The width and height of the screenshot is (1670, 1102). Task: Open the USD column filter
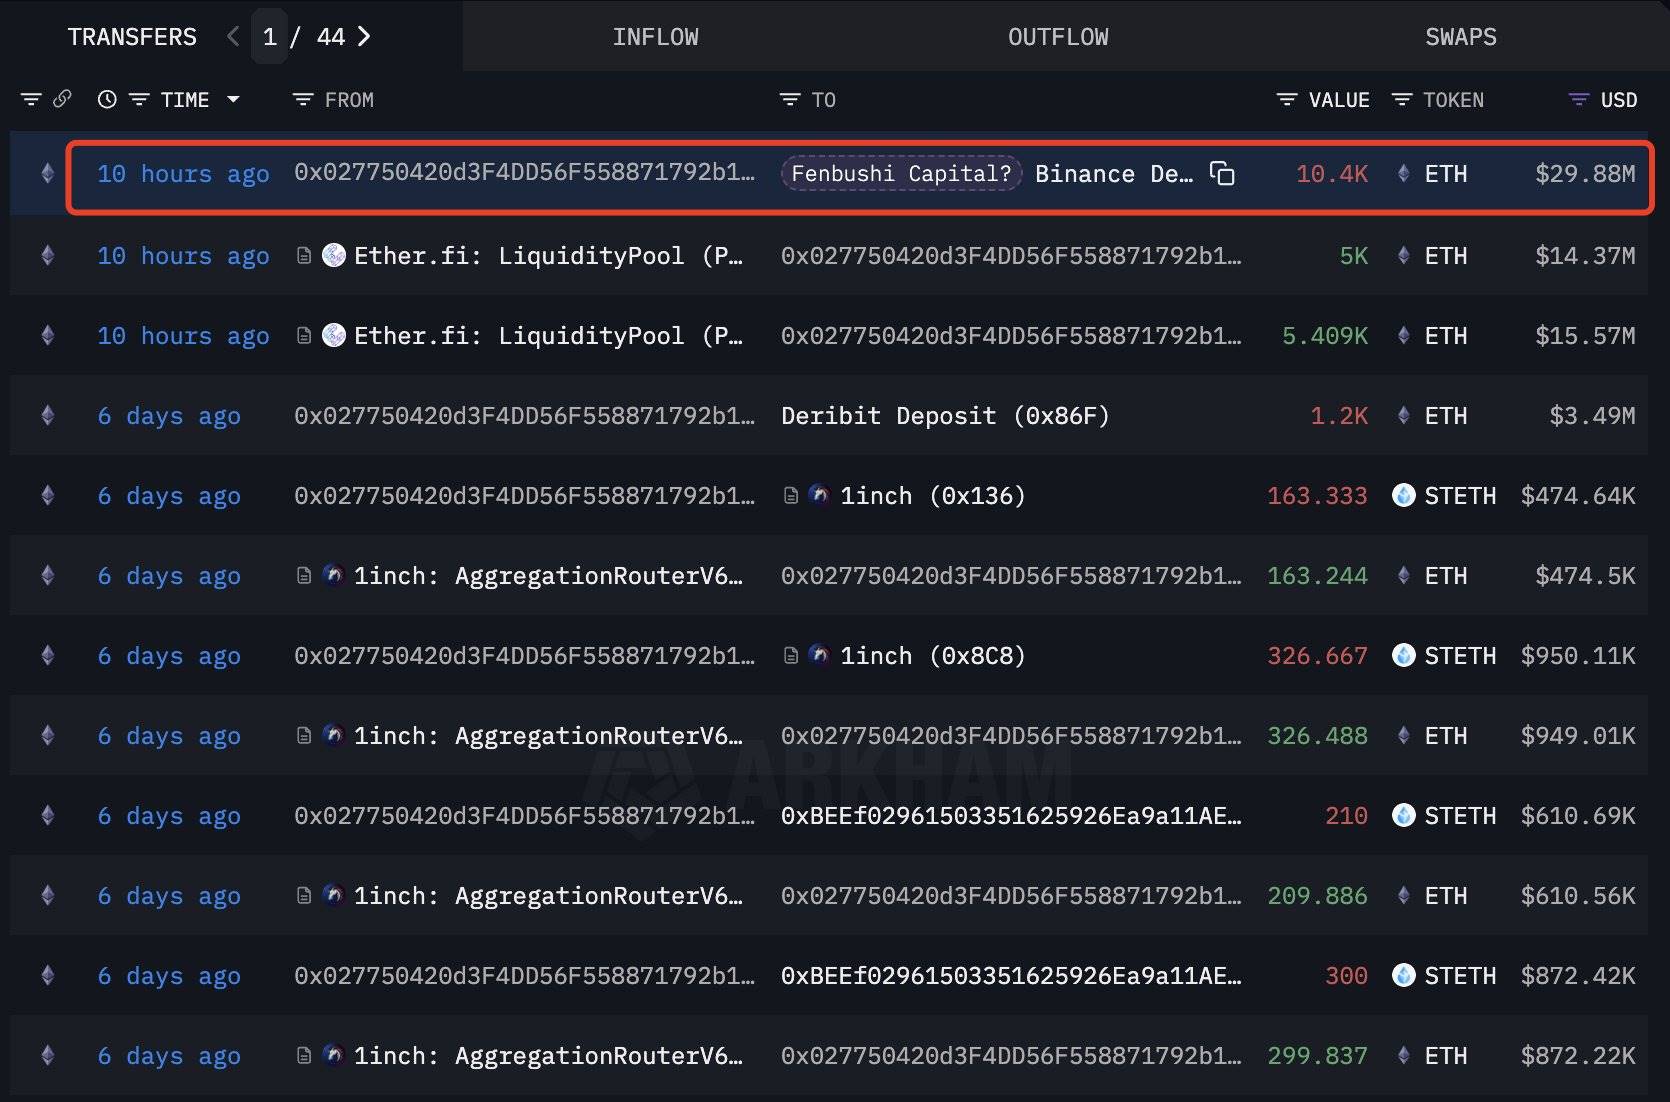pyautogui.click(x=1579, y=99)
